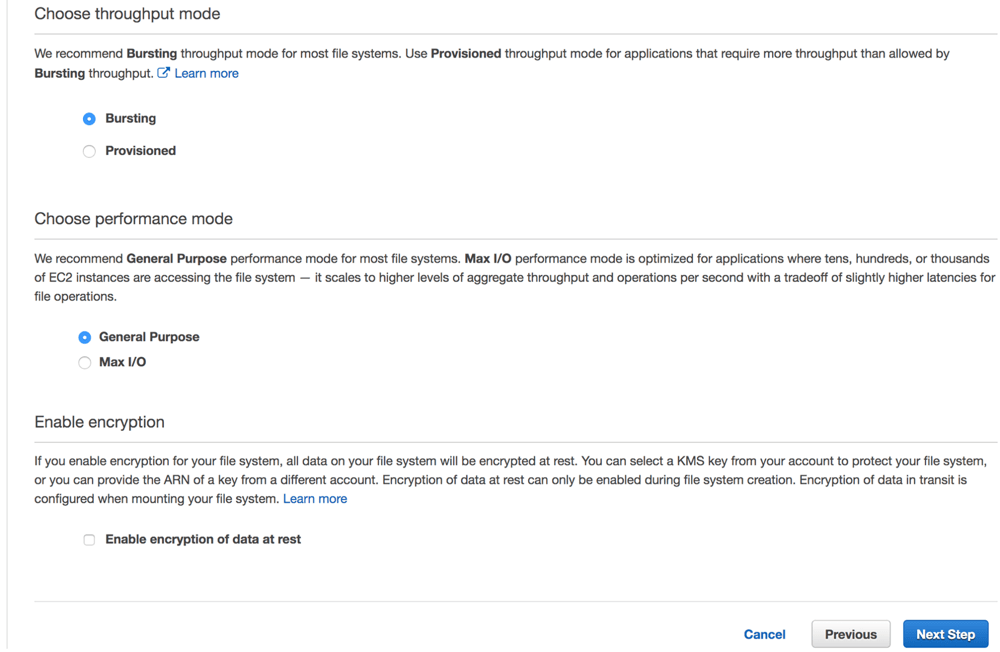Screen dimensions: 1000x652
Task: Select the Provisioned throughput mode
Action: [89, 151]
